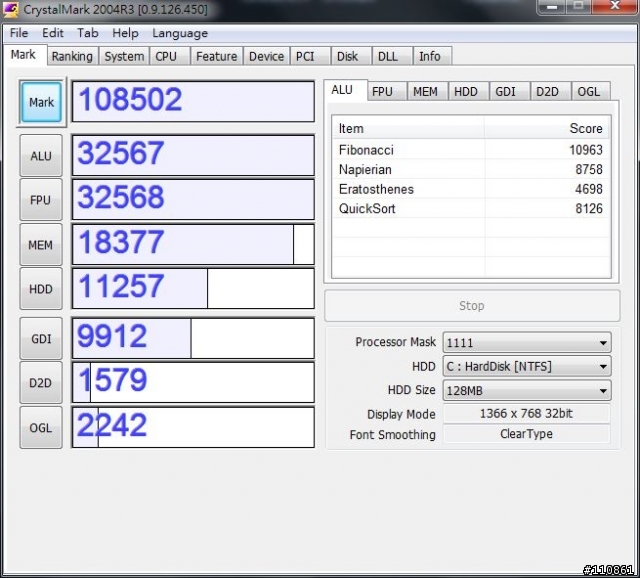Select the ALU results tab
Image resolution: width=640 pixels, height=578 pixels.
coord(345,90)
